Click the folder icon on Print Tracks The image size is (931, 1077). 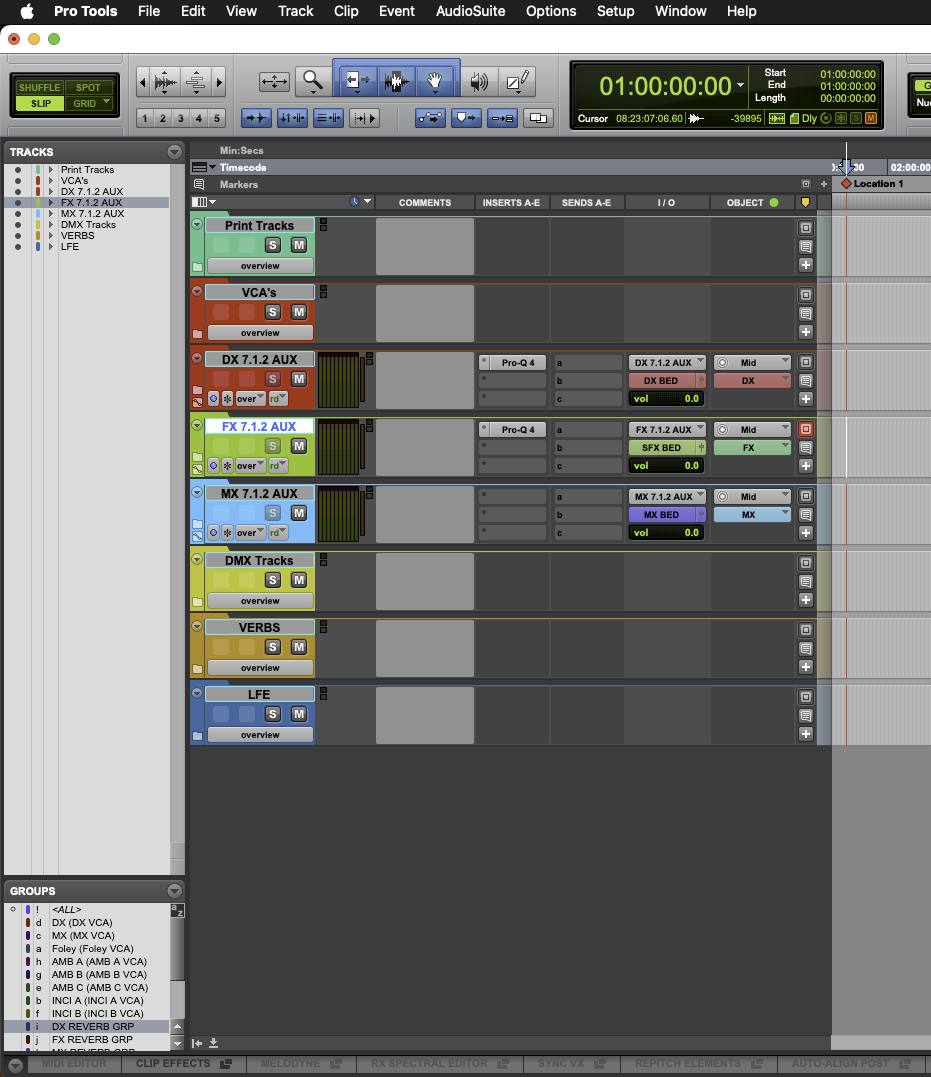point(197,267)
